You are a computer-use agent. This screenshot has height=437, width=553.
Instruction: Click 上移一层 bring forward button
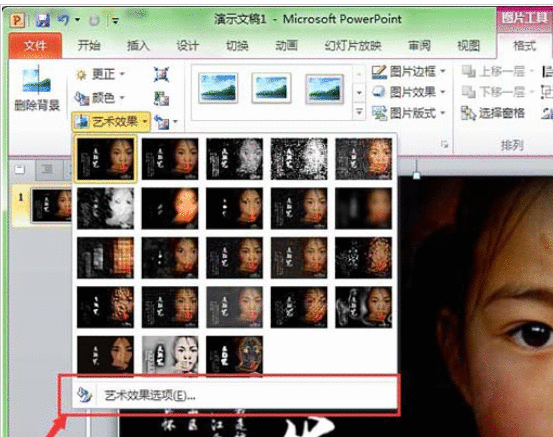(497, 72)
